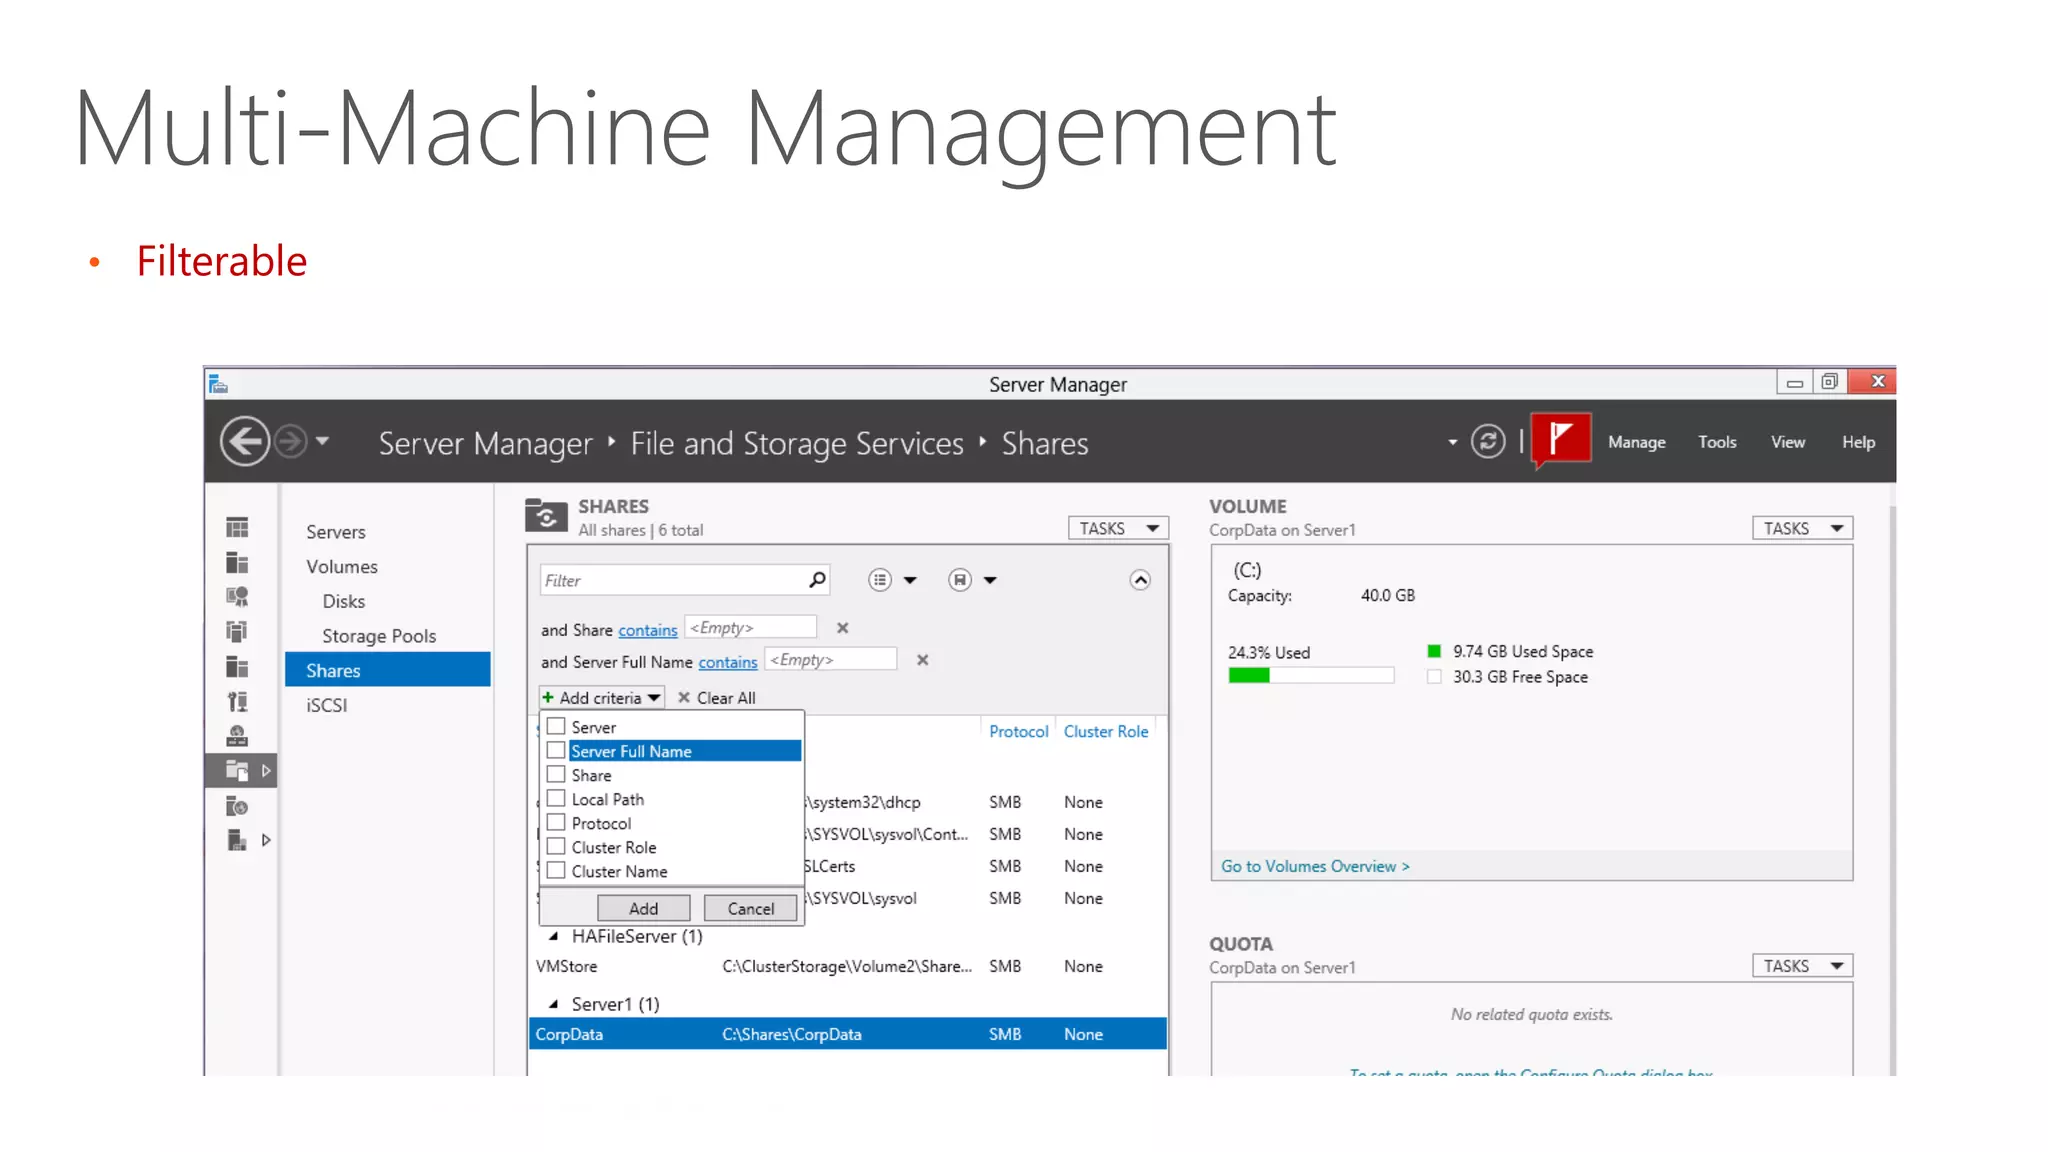2048x1152 pixels.
Task: Refresh Server Manager with the refresh icon
Action: 1488,441
